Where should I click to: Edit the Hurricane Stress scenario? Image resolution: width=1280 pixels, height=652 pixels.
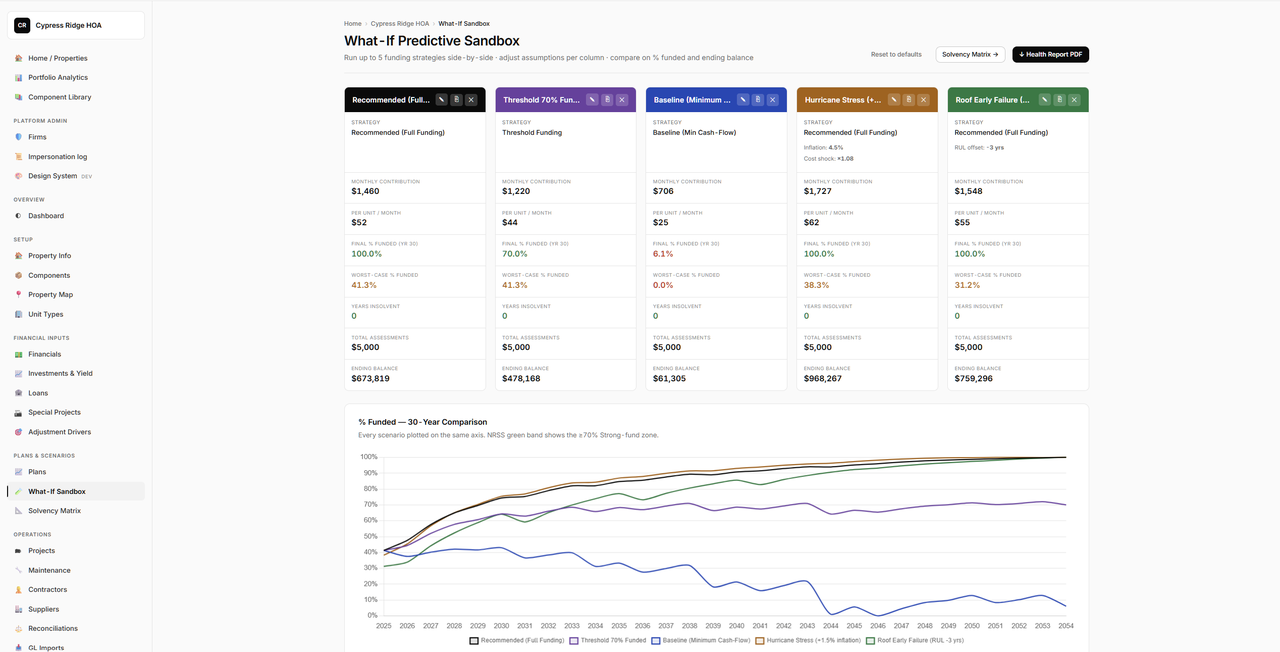894,100
